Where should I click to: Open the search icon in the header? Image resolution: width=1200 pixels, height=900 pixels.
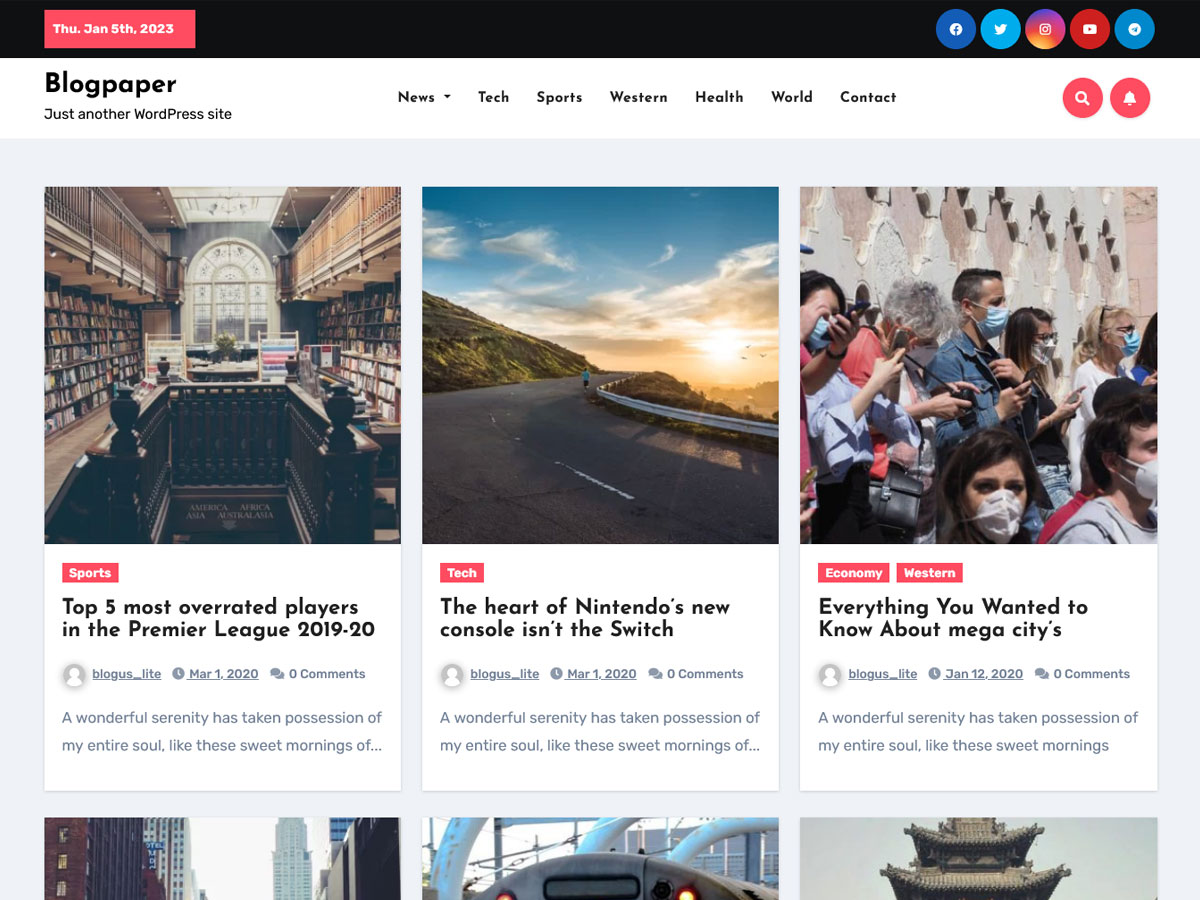coord(1082,97)
